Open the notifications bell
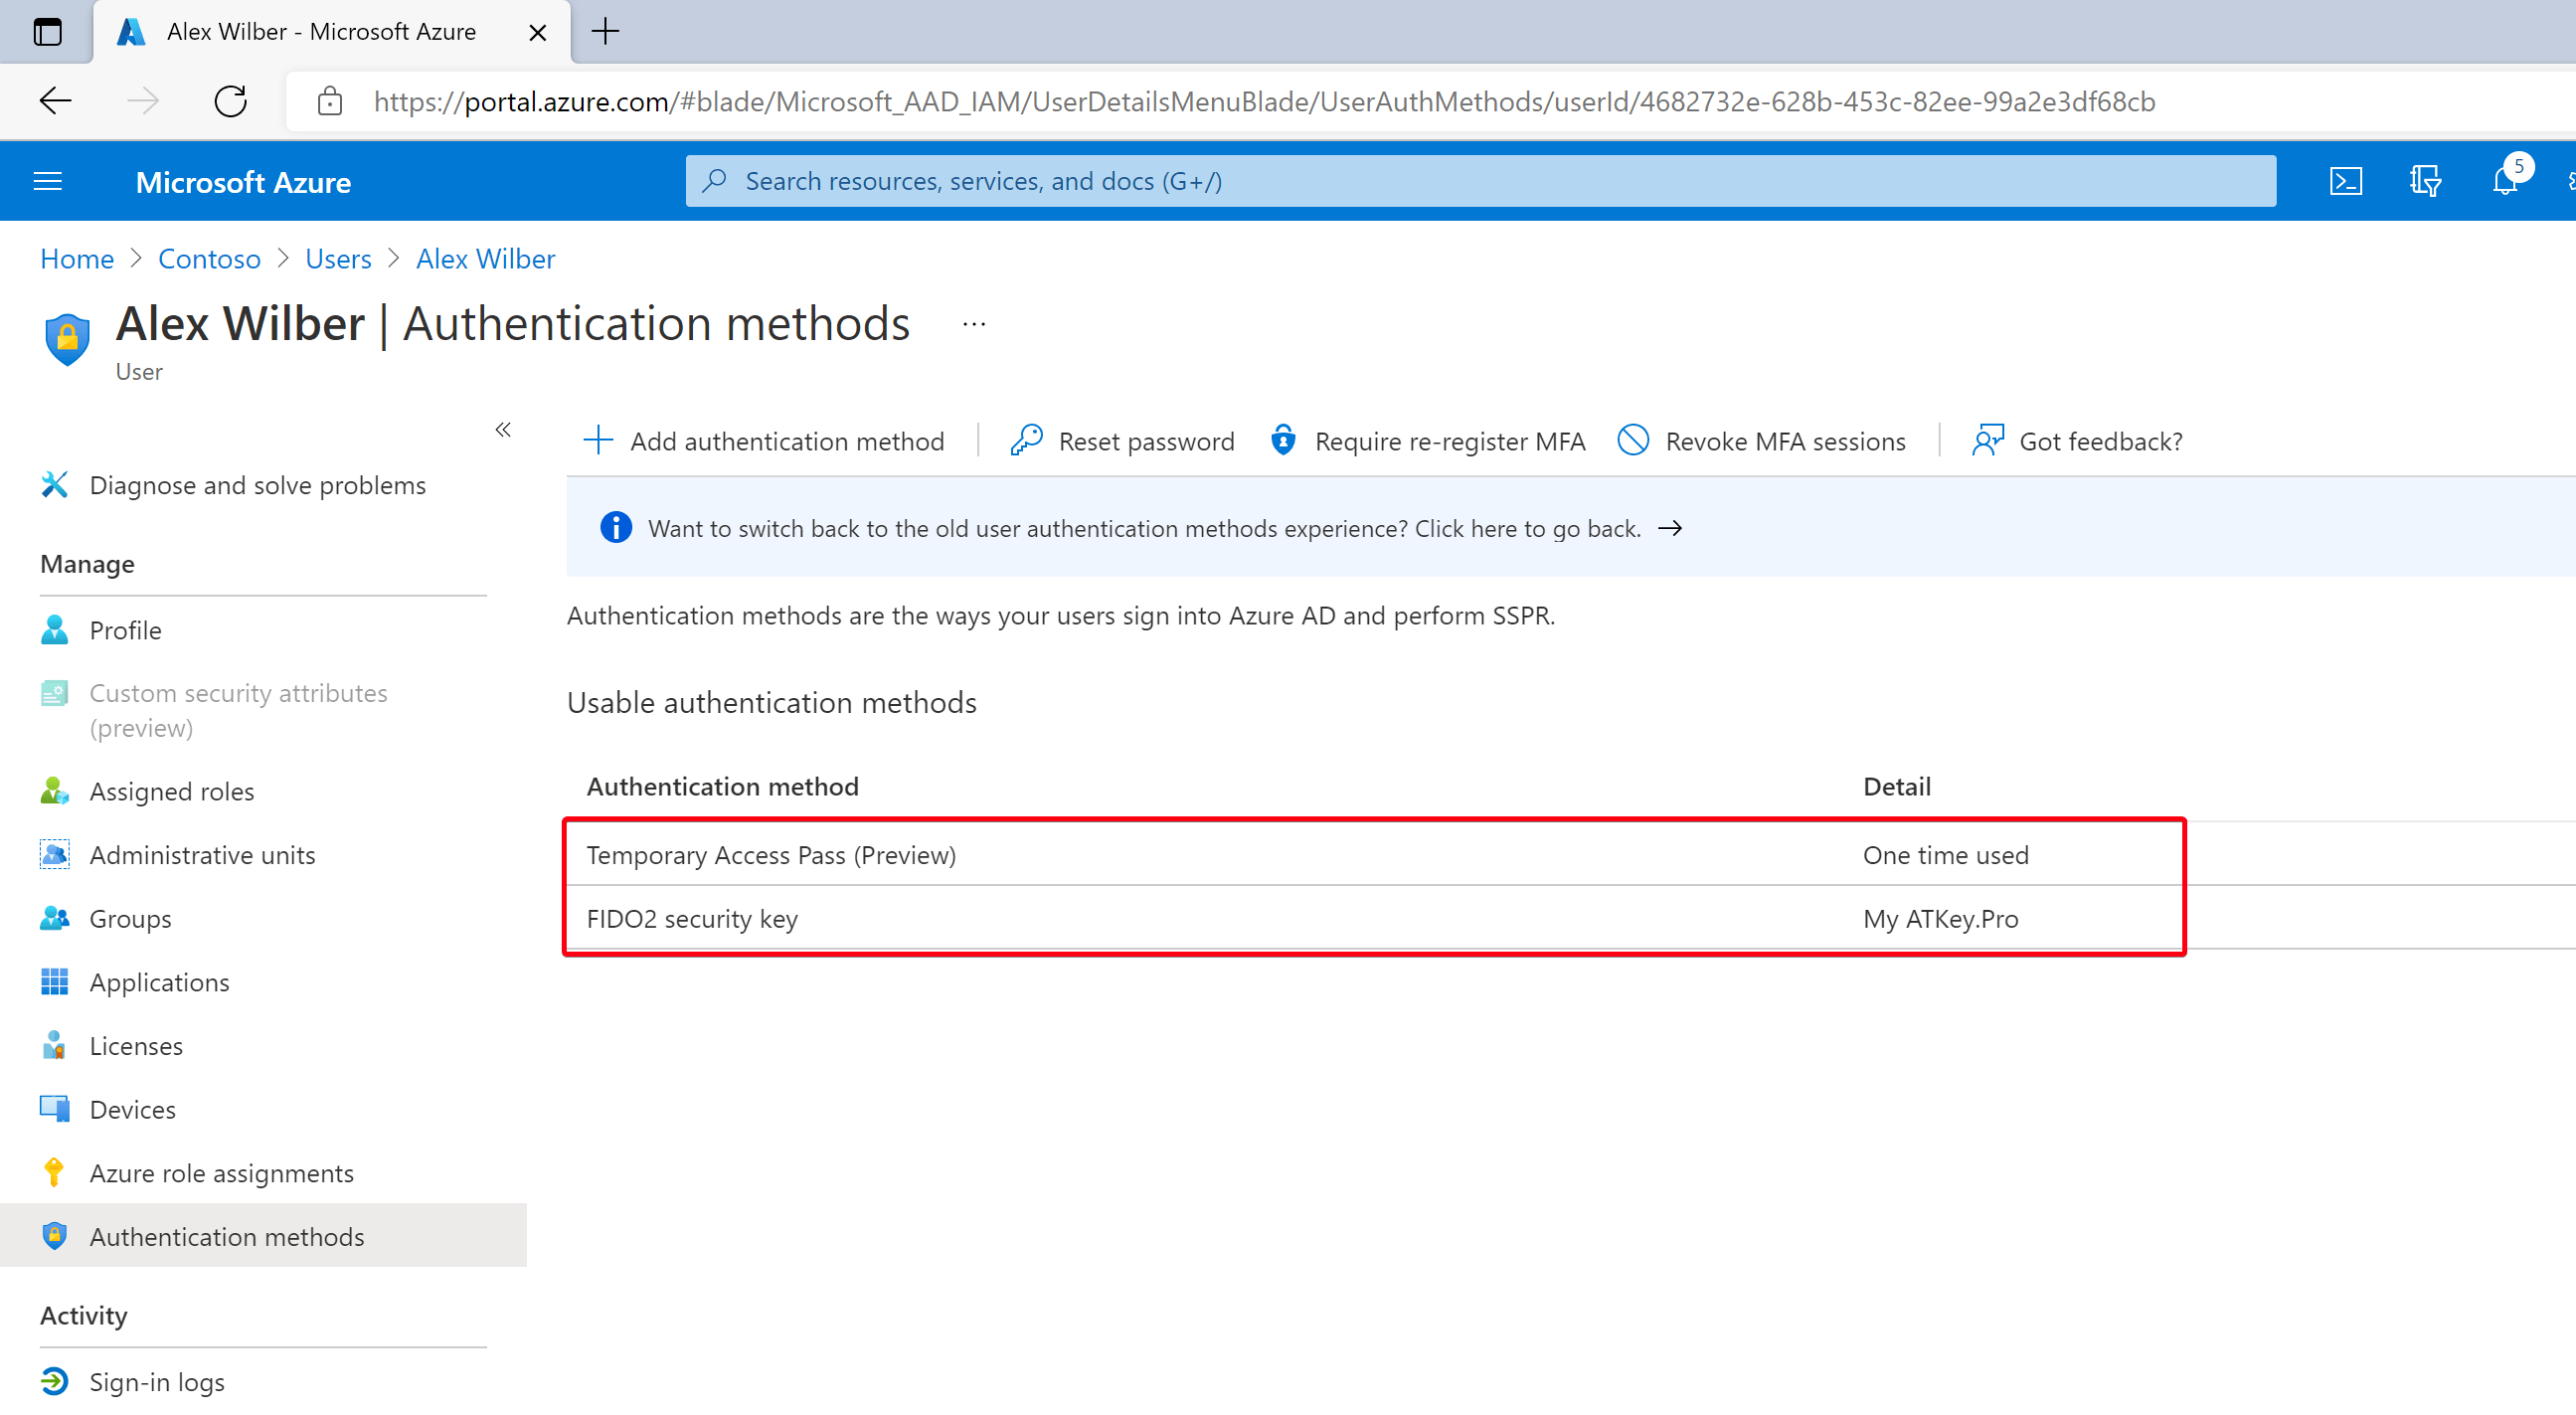This screenshot has width=2576, height=1415. pyautogui.click(x=2505, y=181)
